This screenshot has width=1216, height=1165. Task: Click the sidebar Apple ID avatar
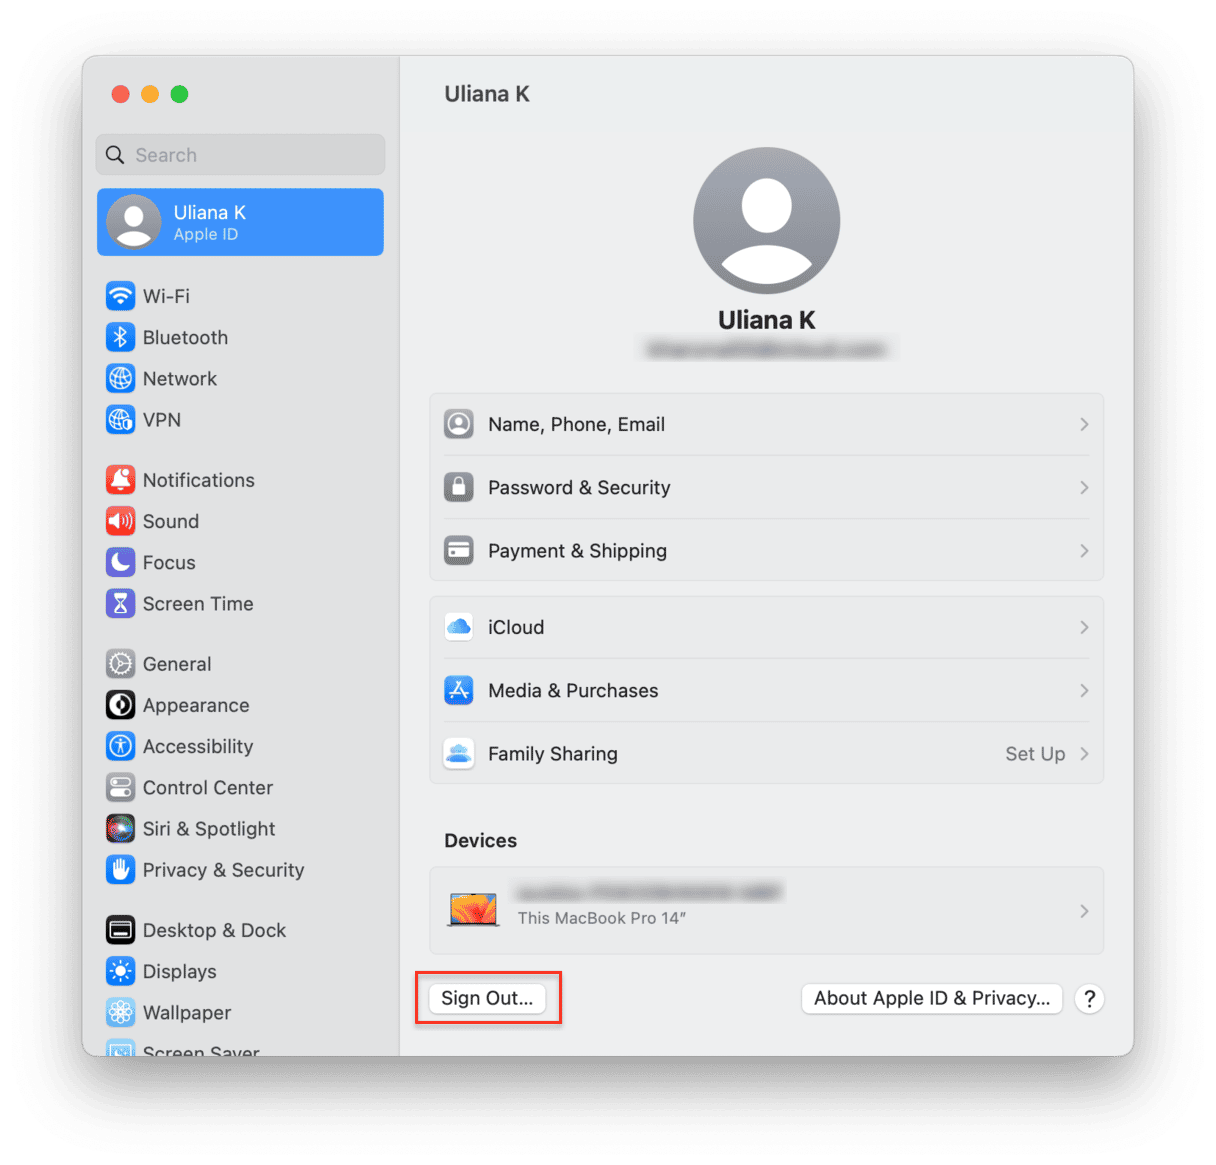click(134, 222)
